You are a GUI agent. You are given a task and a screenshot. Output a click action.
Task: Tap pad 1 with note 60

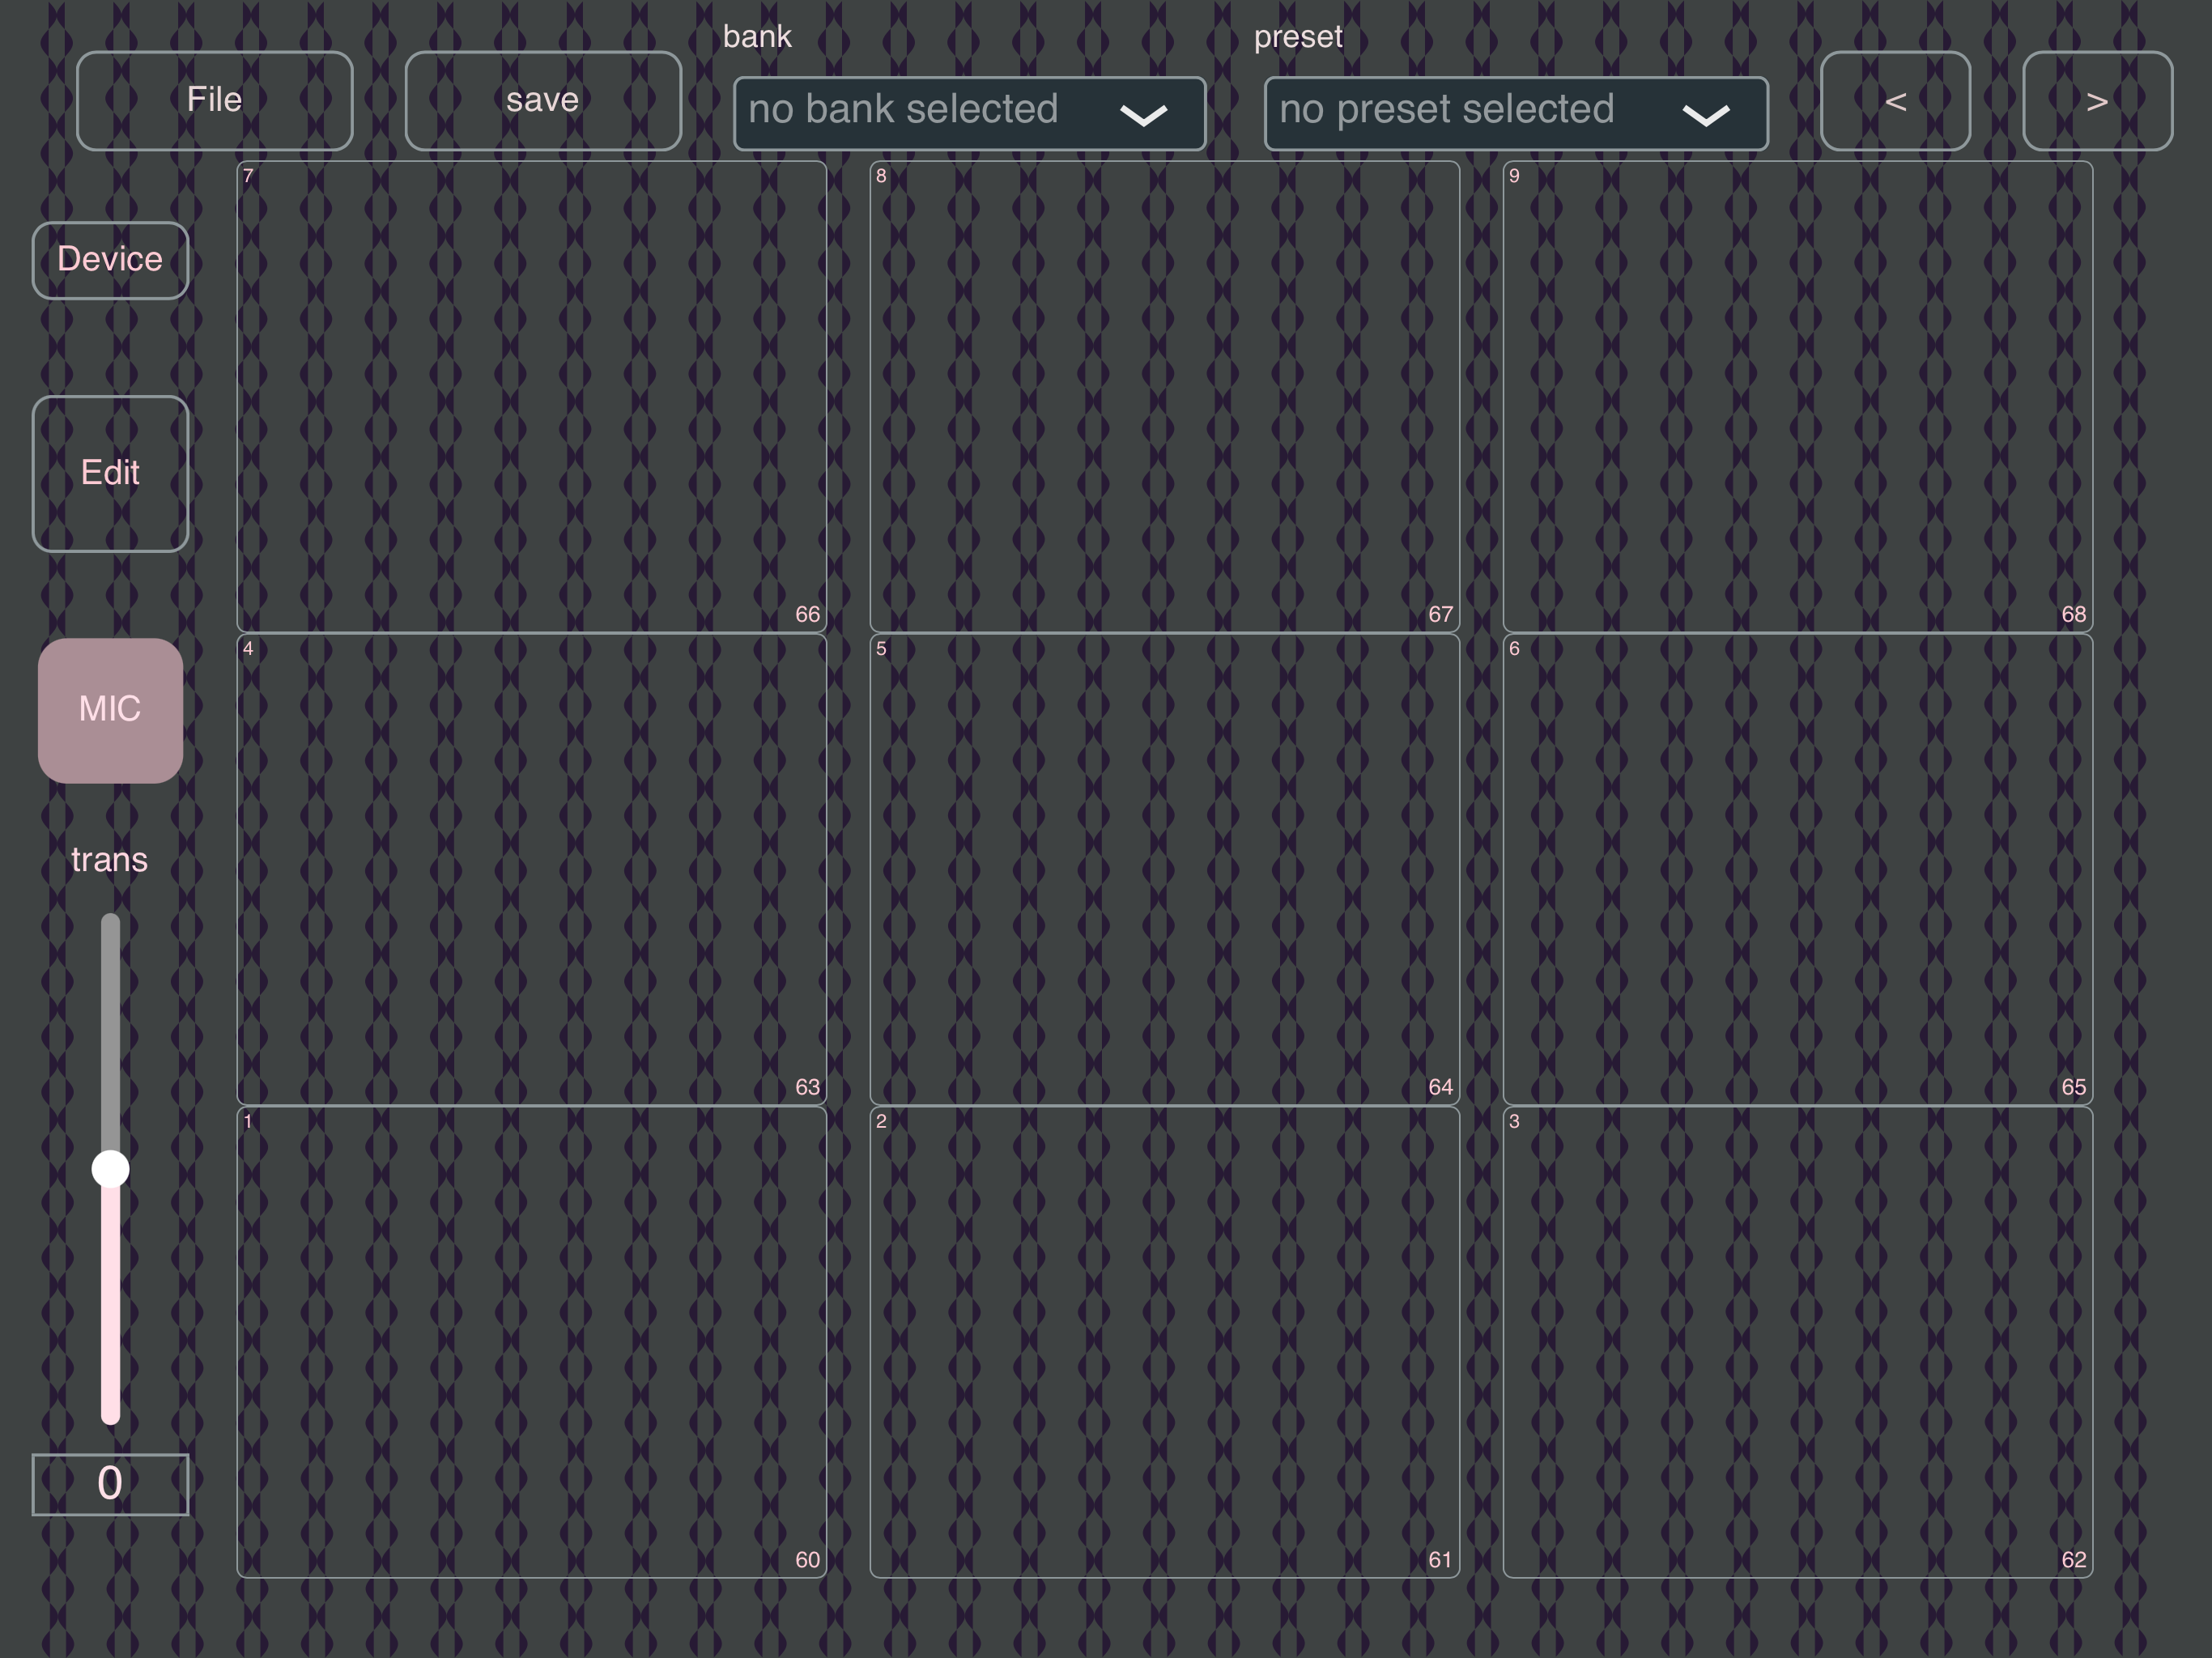[x=531, y=1342]
